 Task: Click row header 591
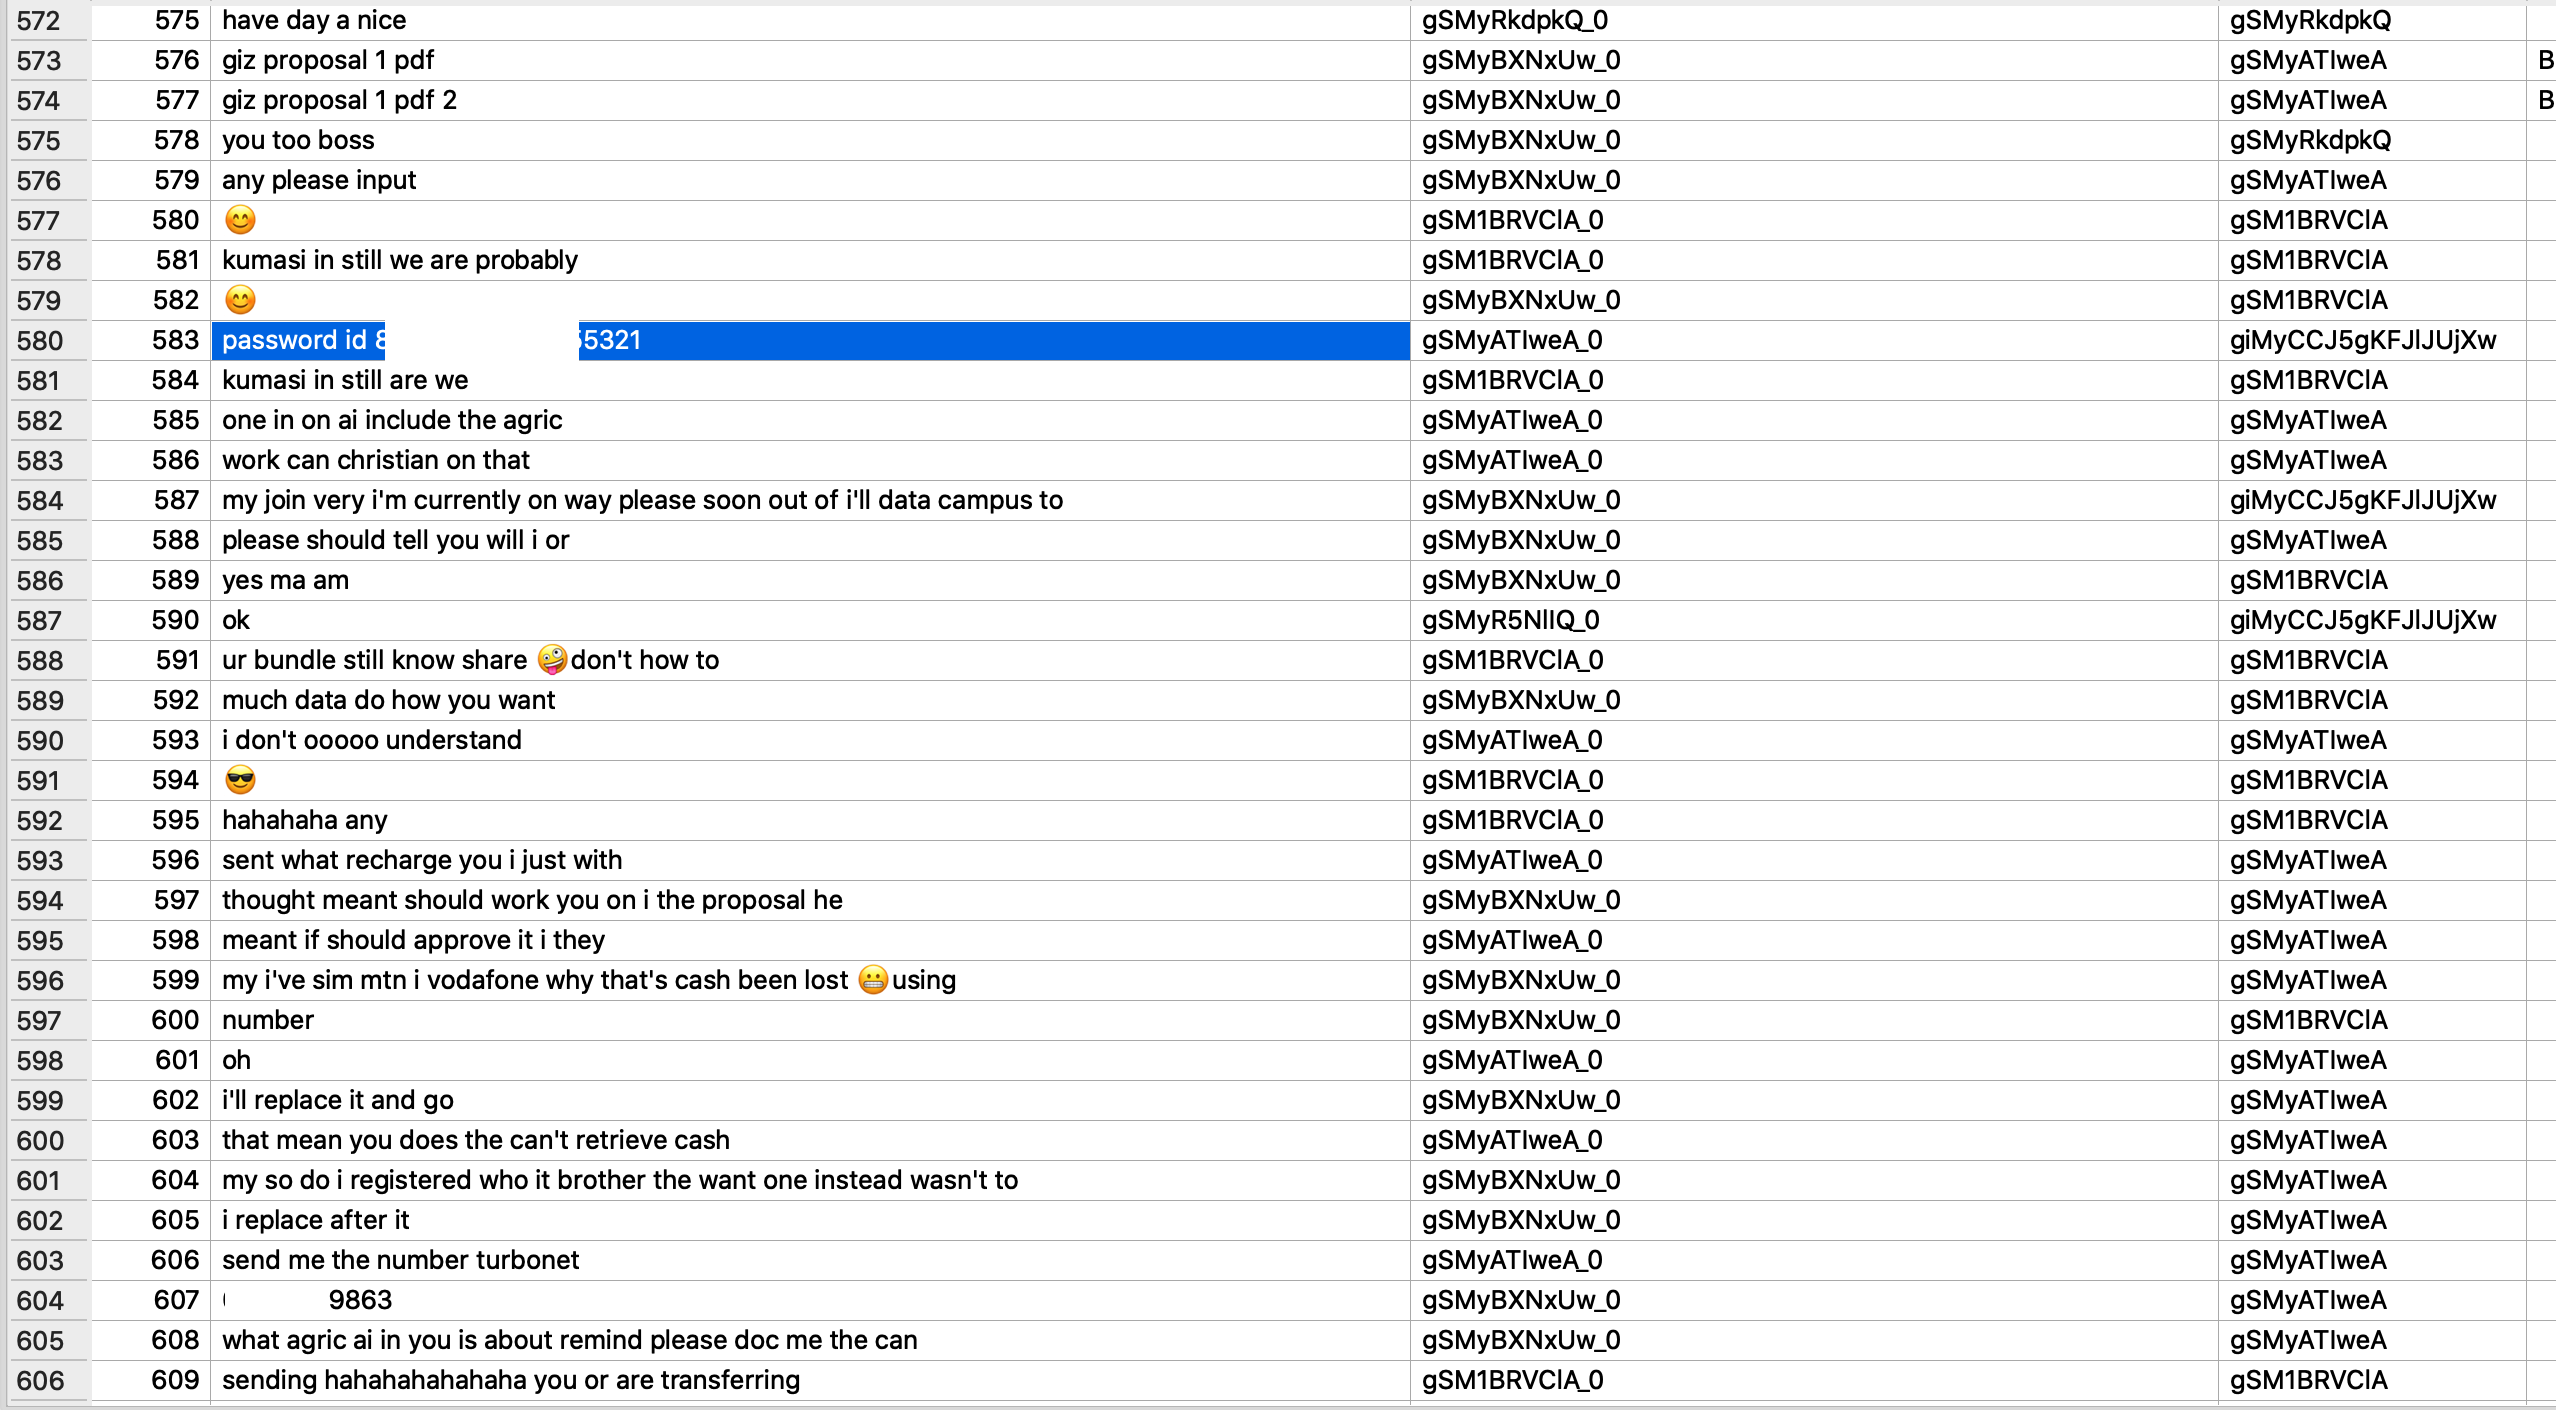tap(48, 780)
